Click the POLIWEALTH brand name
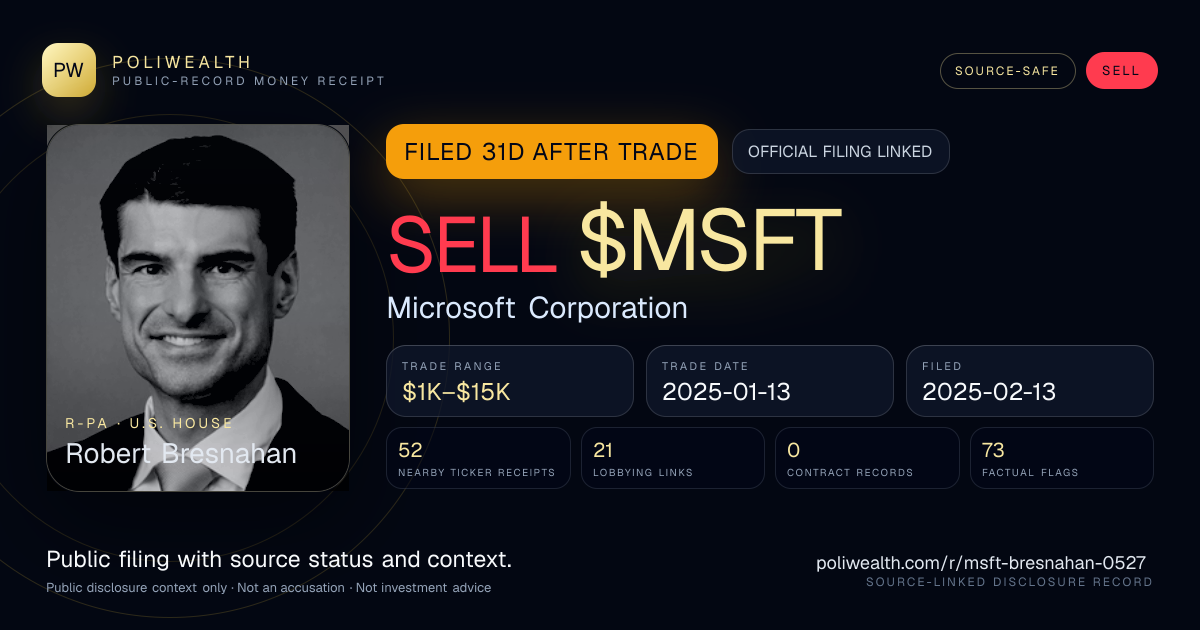The image size is (1200, 630). (x=183, y=62)
